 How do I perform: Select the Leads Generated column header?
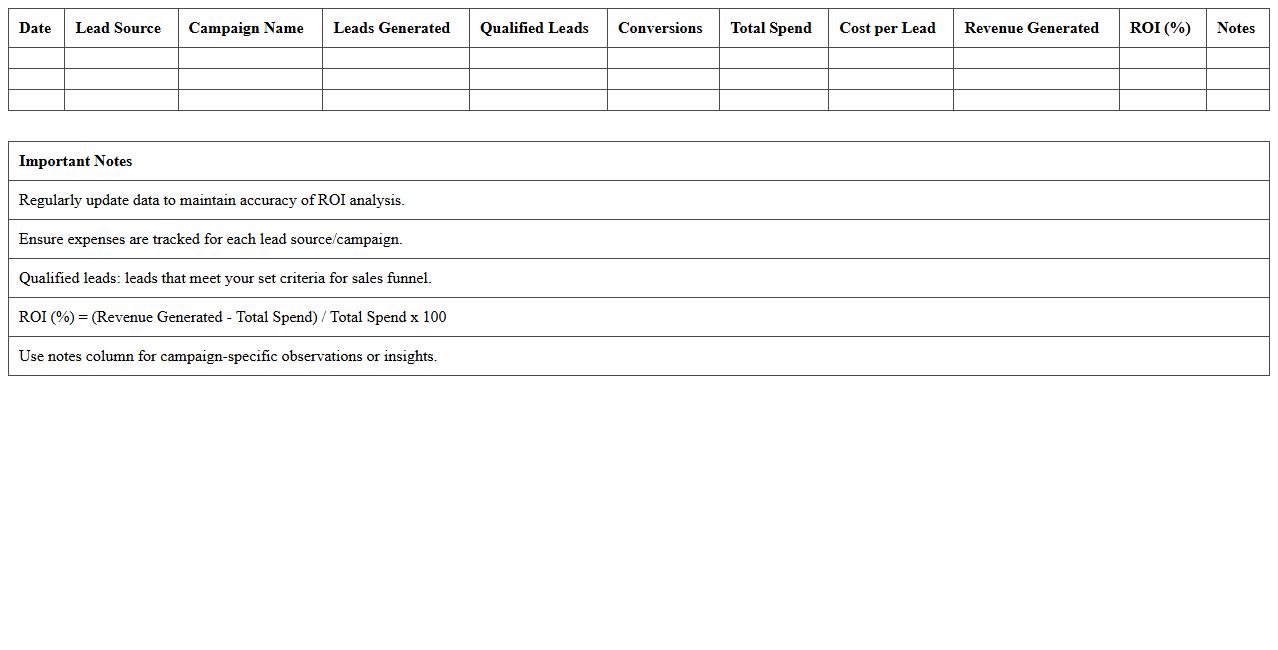pyautogui.click(x=392, y=28)
